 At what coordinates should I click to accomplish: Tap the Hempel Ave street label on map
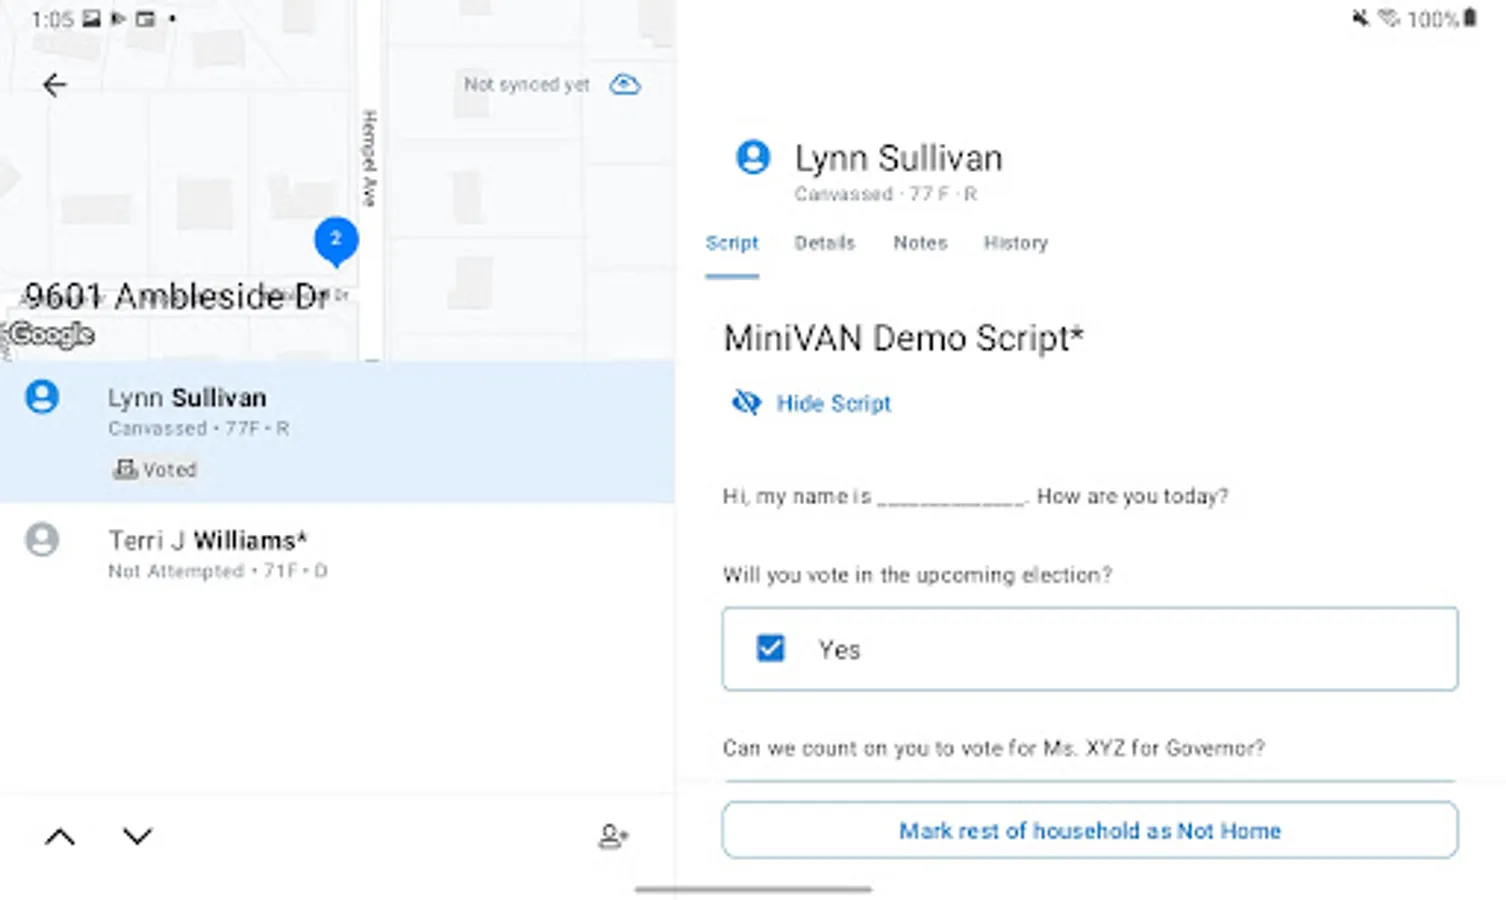click(369, 158)
